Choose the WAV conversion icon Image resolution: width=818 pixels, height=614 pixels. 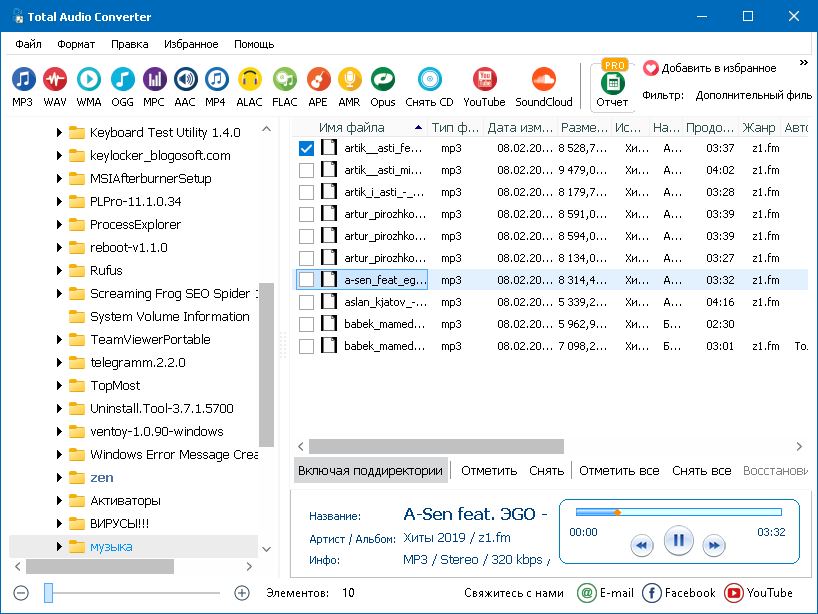55,80
